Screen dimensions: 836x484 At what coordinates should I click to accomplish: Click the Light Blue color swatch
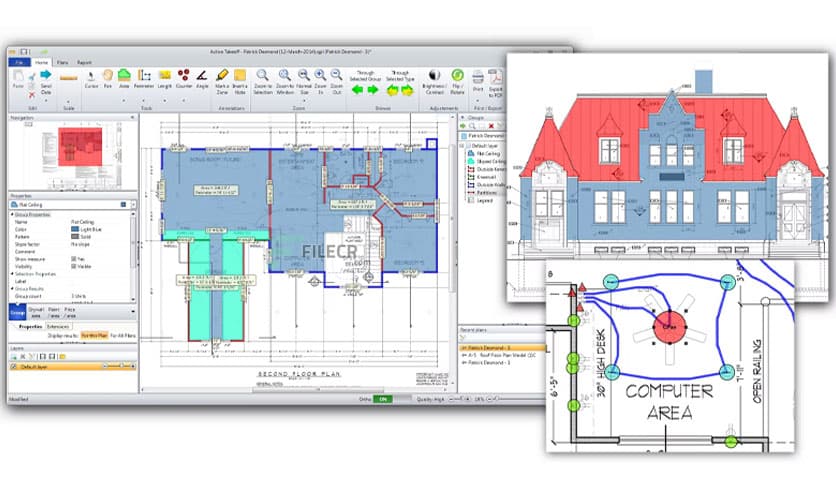(x=75, y=229)
